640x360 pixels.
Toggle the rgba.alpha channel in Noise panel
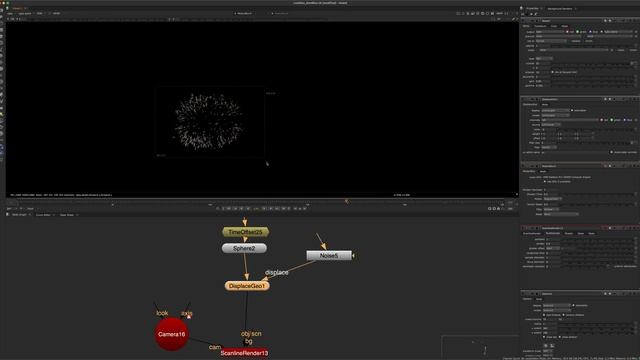(601, 31)
